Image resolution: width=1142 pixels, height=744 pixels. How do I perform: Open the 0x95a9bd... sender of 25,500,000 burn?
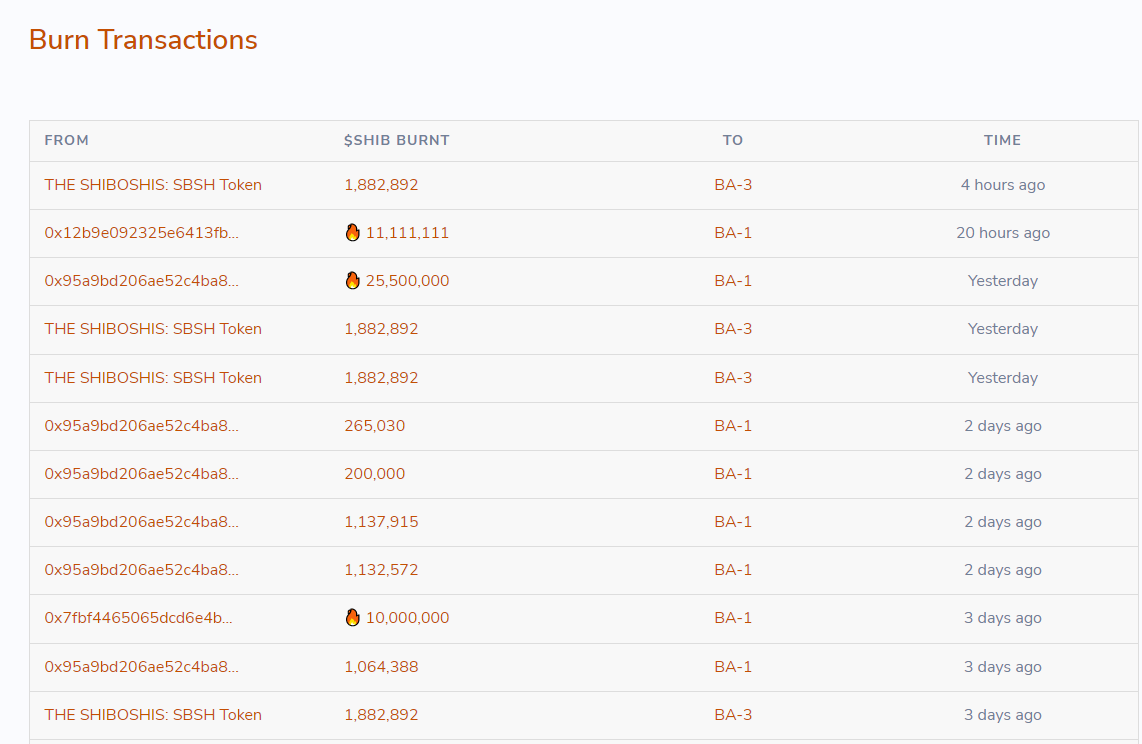click(141, 281)
